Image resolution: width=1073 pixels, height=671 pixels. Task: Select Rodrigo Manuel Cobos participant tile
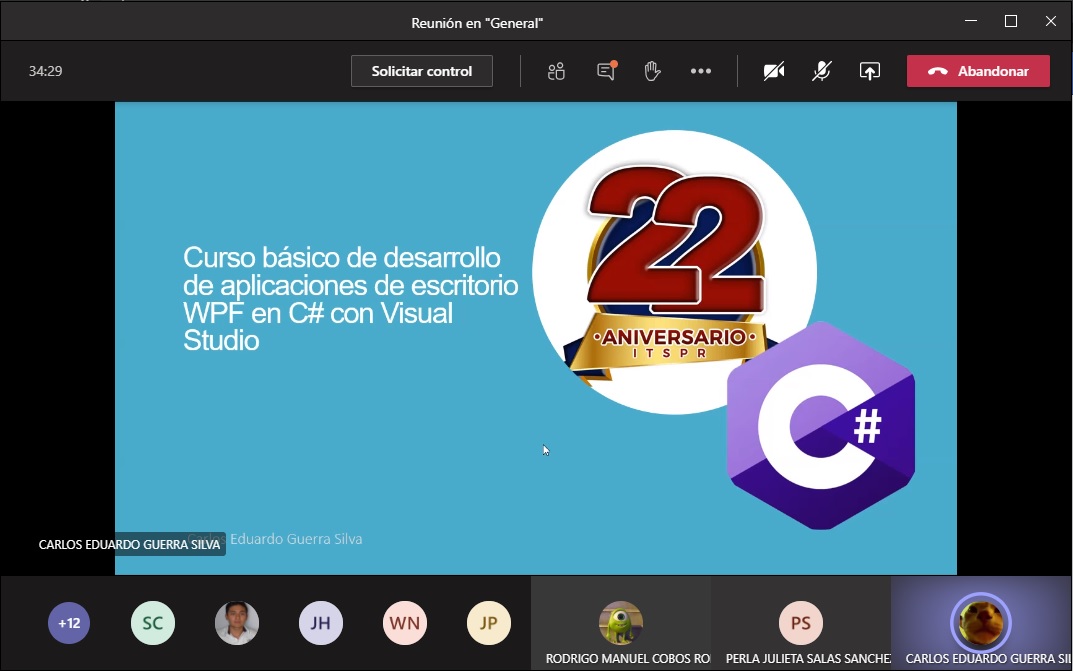(621, 623)
